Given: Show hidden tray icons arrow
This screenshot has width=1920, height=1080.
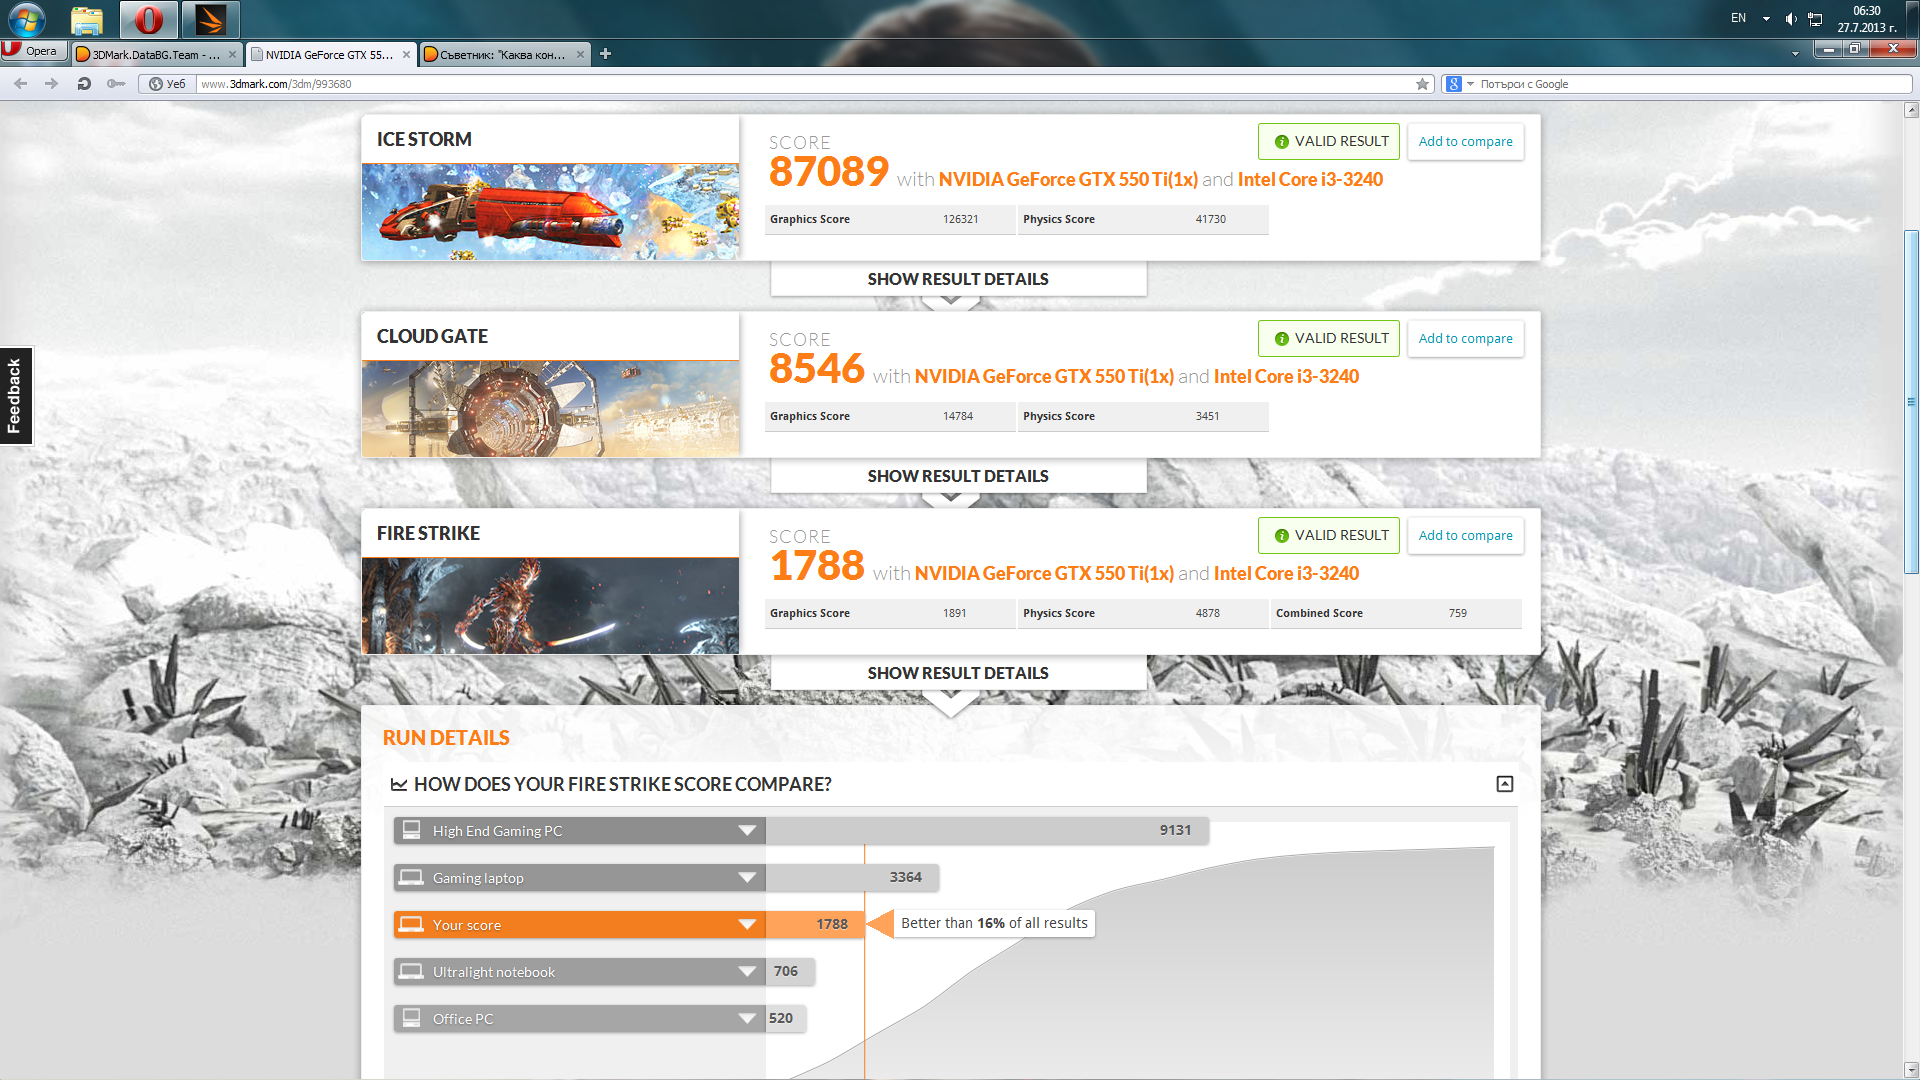Looking at the screenshot, I should click(1766, 18).
